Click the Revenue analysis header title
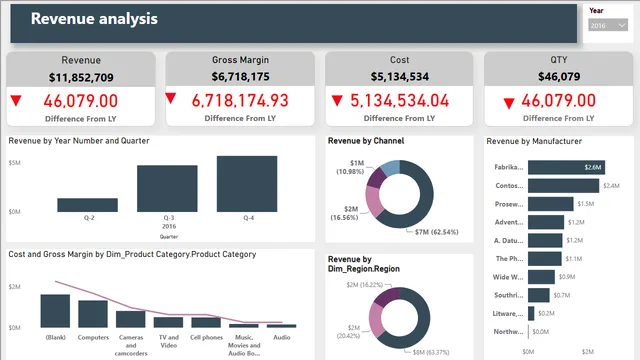 point(94,19)
